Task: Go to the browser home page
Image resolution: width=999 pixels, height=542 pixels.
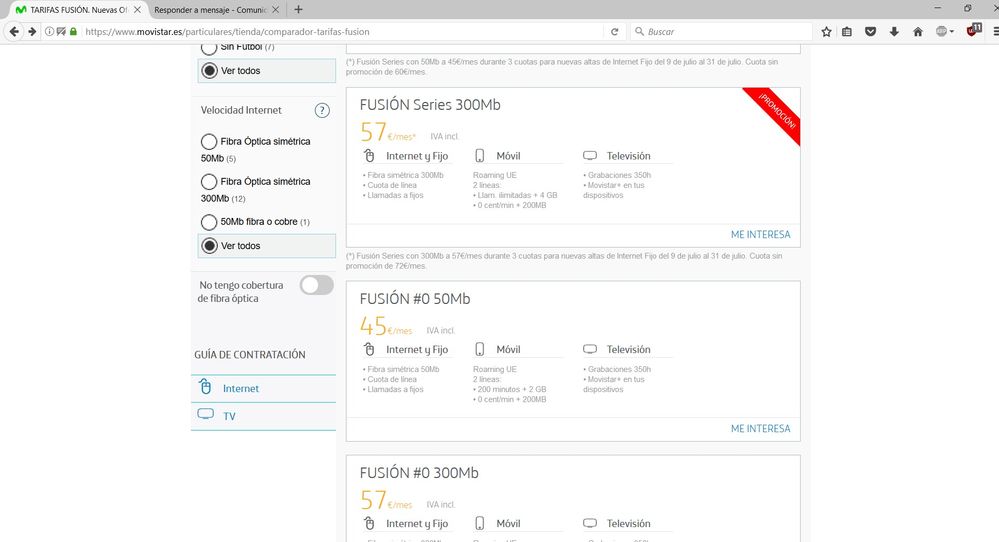Action: 917,32
